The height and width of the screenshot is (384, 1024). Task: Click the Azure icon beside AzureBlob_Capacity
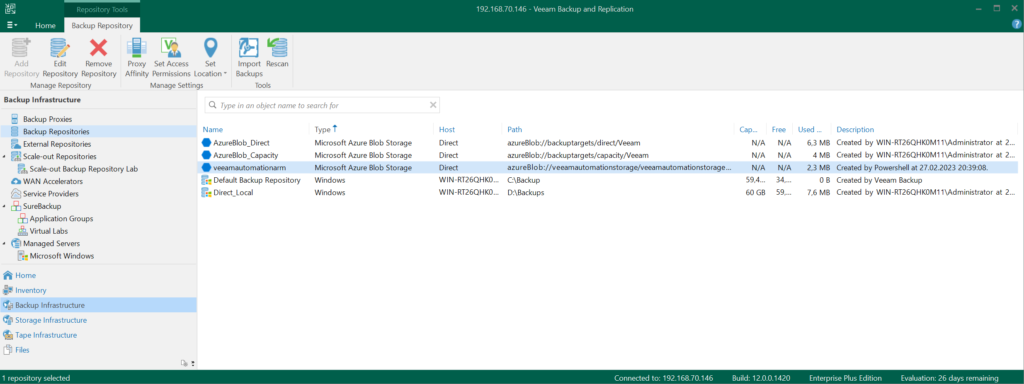tap(206, 155)
